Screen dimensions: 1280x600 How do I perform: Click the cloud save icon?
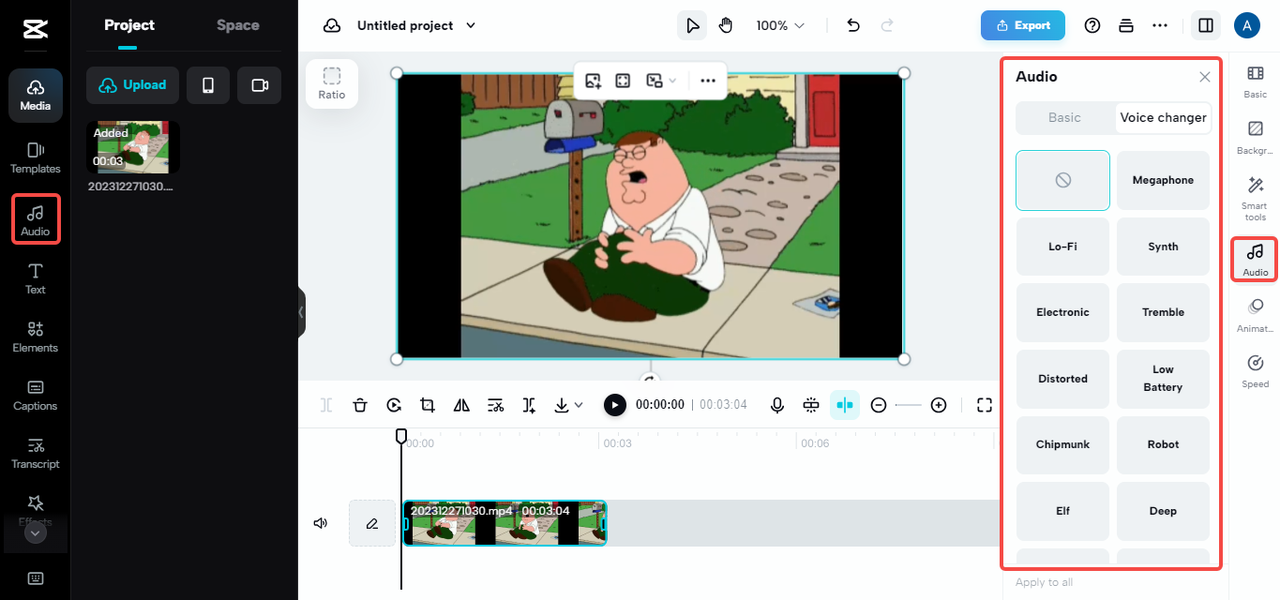[x=332, y=25]
